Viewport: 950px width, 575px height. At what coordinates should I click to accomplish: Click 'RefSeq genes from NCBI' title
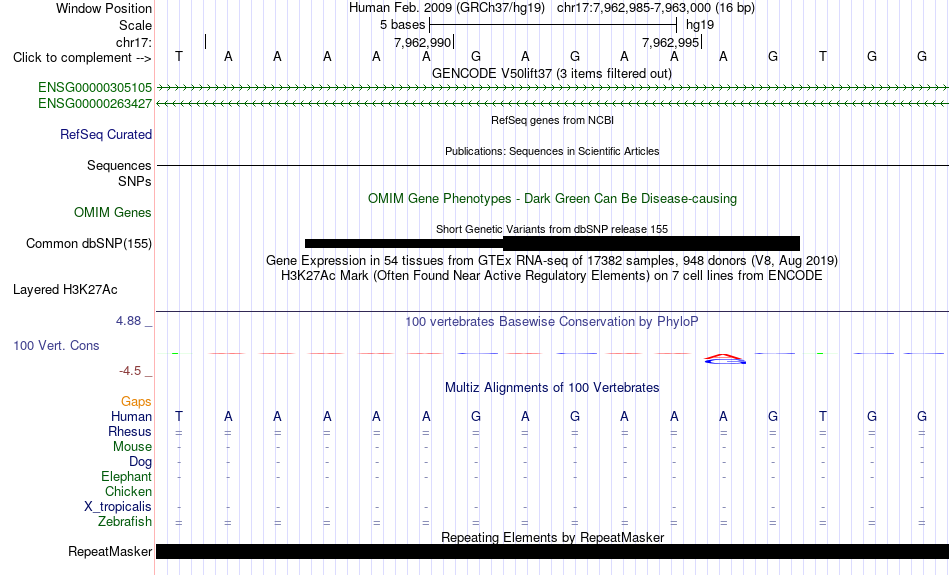point(553,120)
